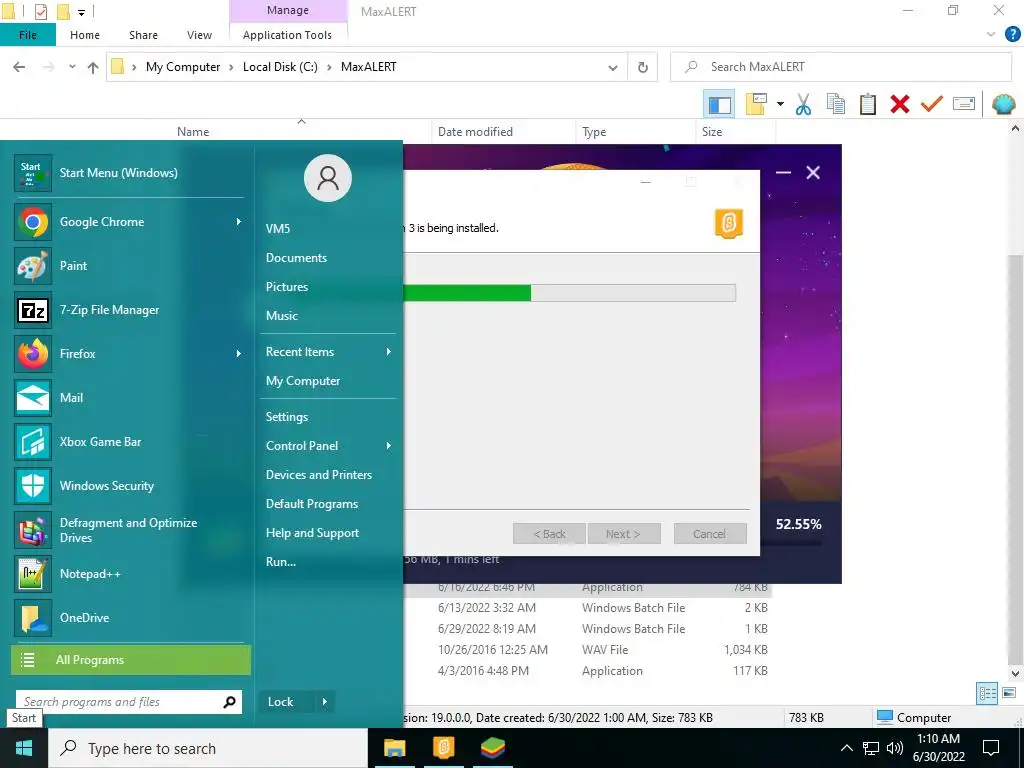Open the folder options toolbar icon
Image resolution: width=1024 pixels, height=768 pixels.
[x=756, y=104]
